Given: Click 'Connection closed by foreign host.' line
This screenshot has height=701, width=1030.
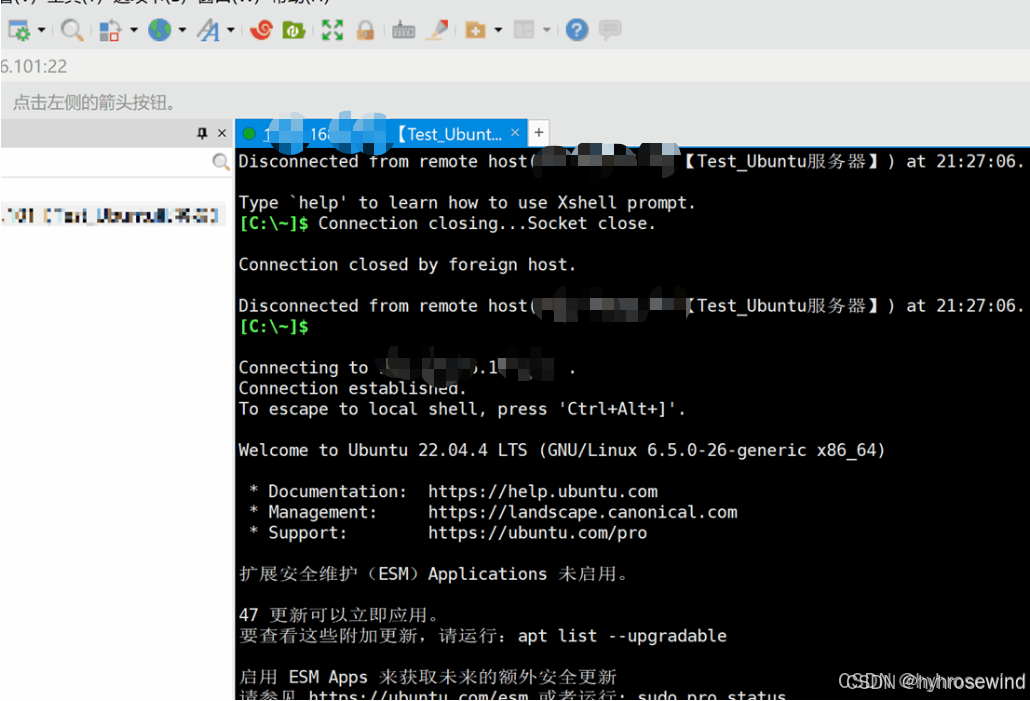Looking at the screenshot, I should click(407, 265).
